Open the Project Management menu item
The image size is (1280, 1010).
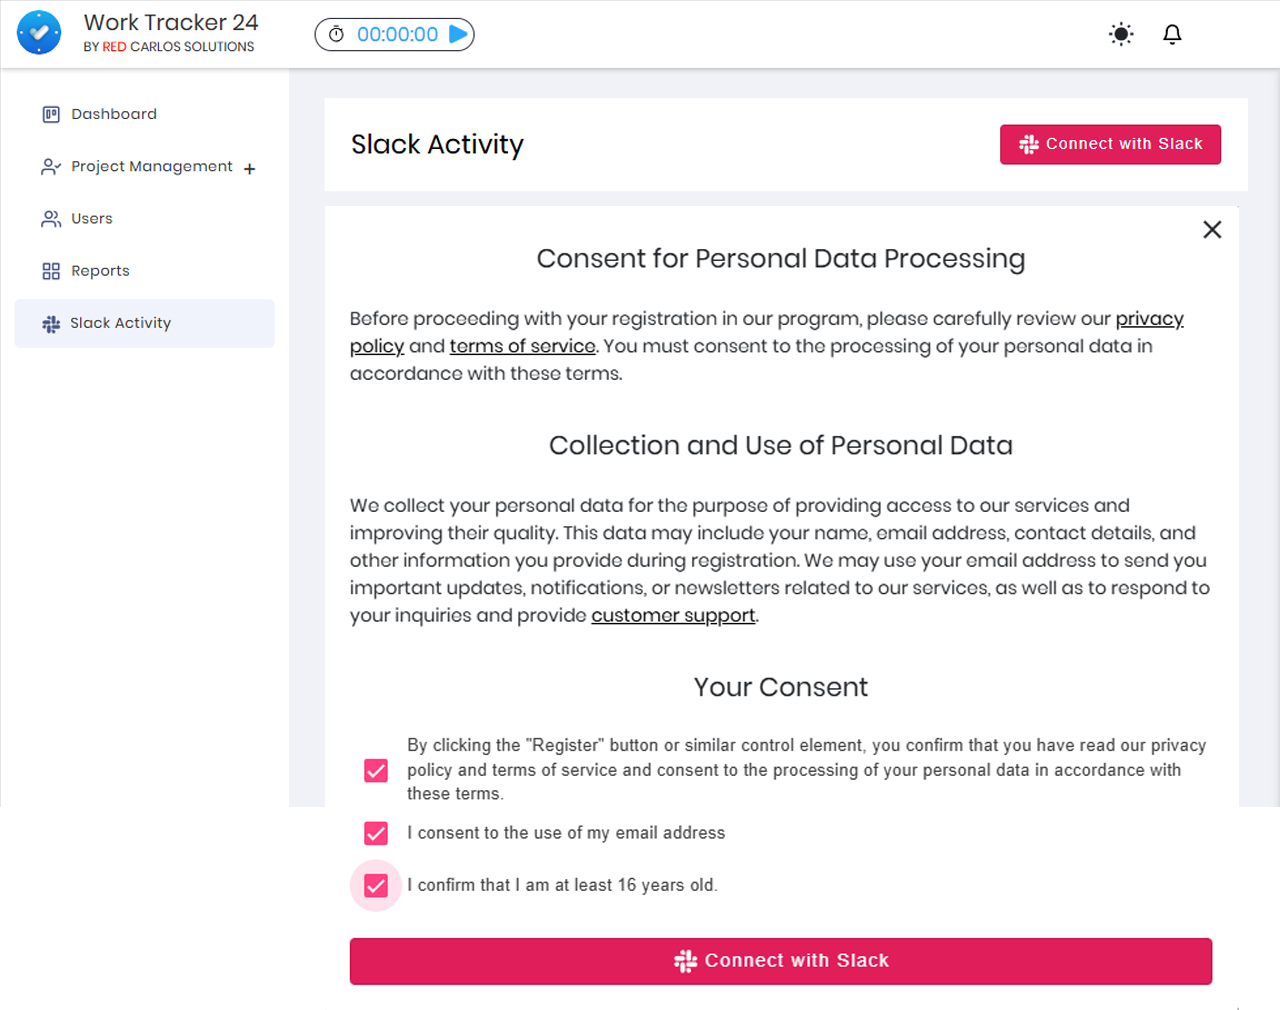click(x=151, y=167)
